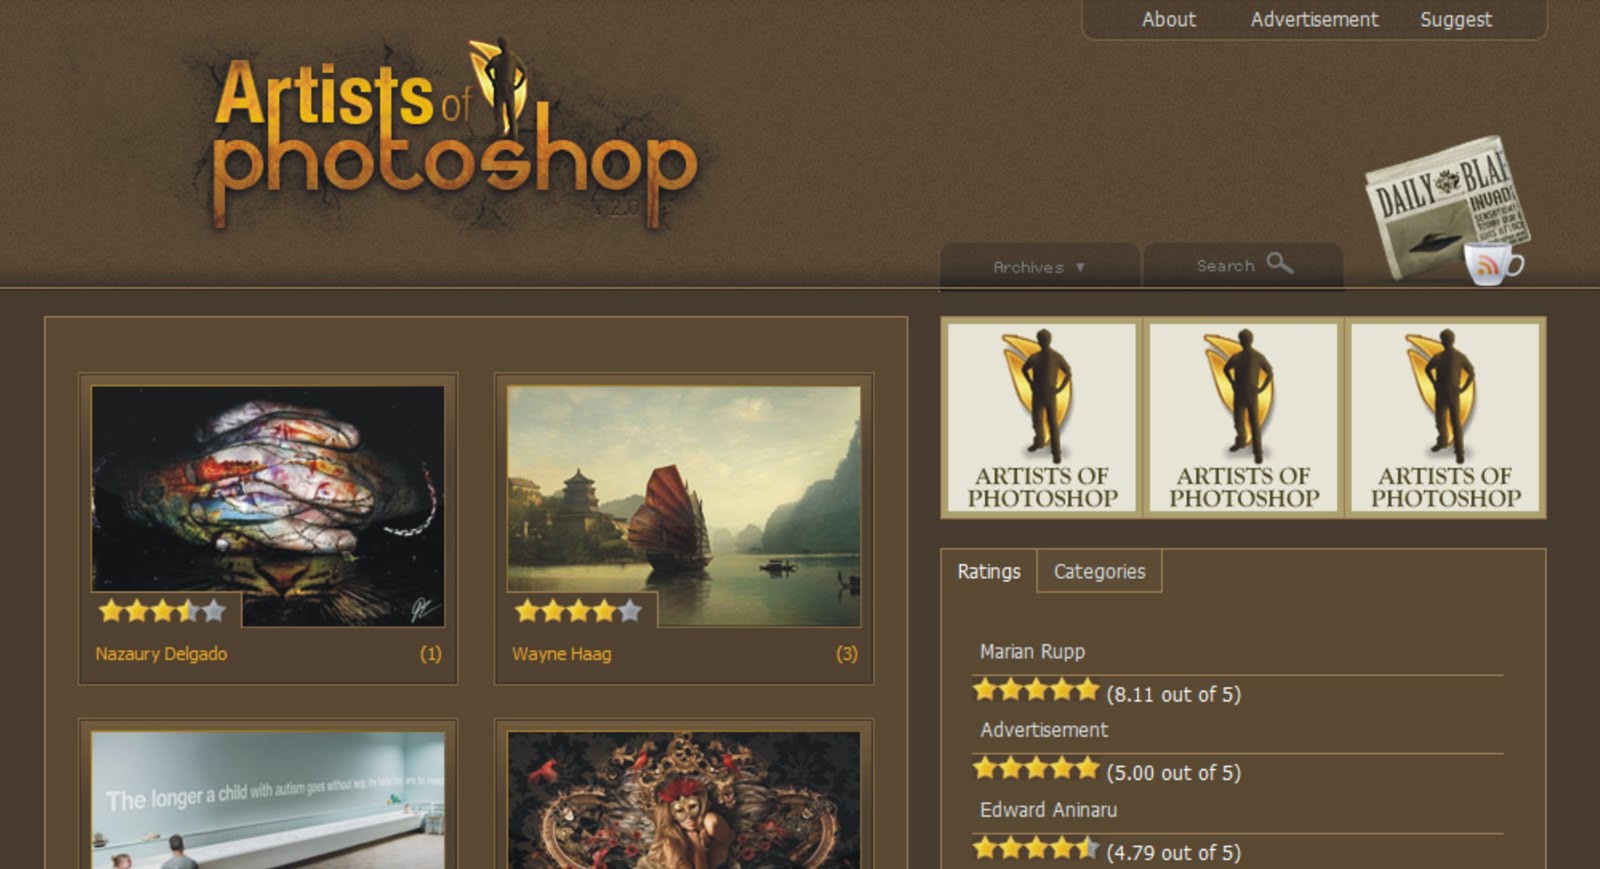Screen dimensions: 1600x869
Task: Select the Ratings tab
Action: point(989,571)
